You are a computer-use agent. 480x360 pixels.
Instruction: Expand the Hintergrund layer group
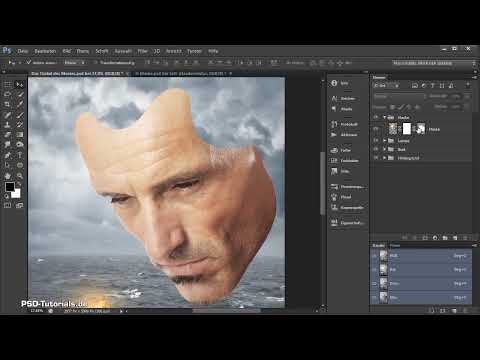coord(384,158)
